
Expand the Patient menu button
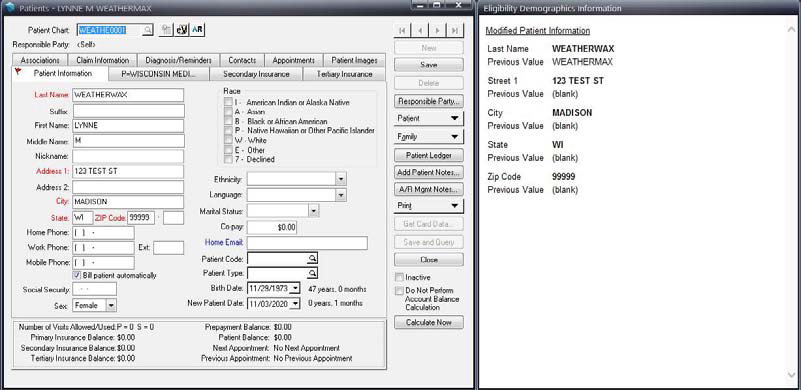pos(429,118)
